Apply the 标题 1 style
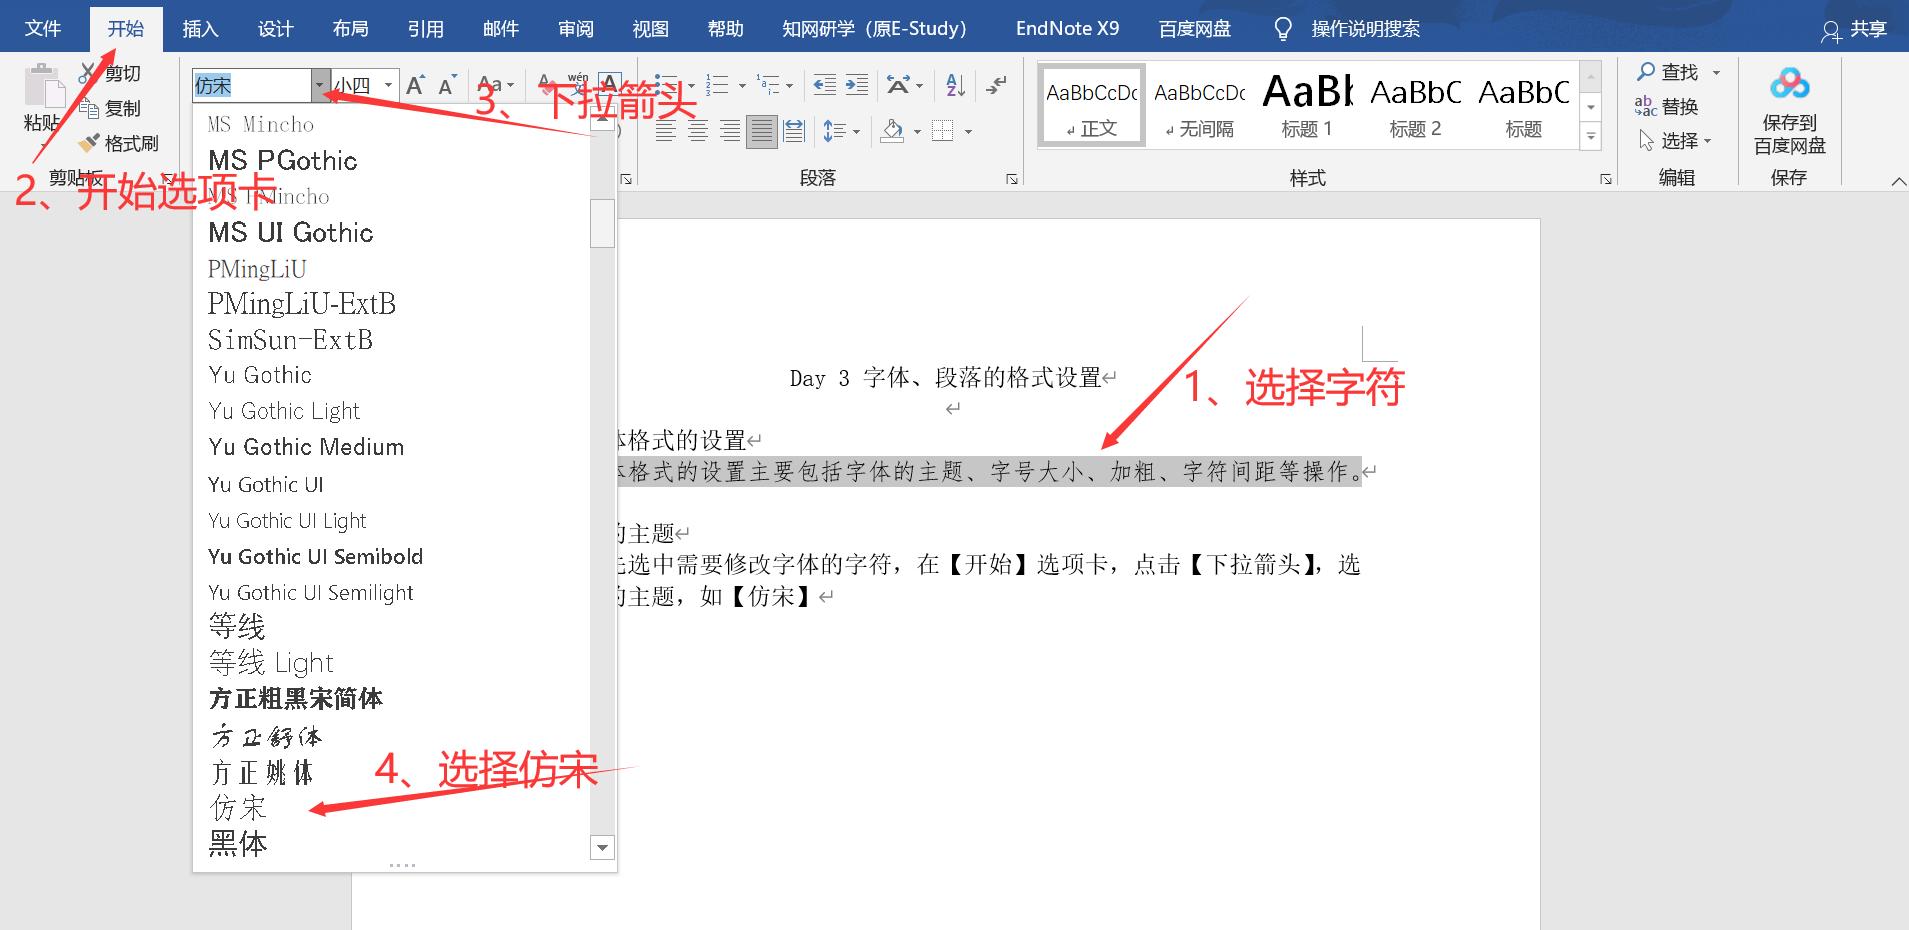Image resolution: width=1909 pixels, height=930 pixels. pos(1307,105)
